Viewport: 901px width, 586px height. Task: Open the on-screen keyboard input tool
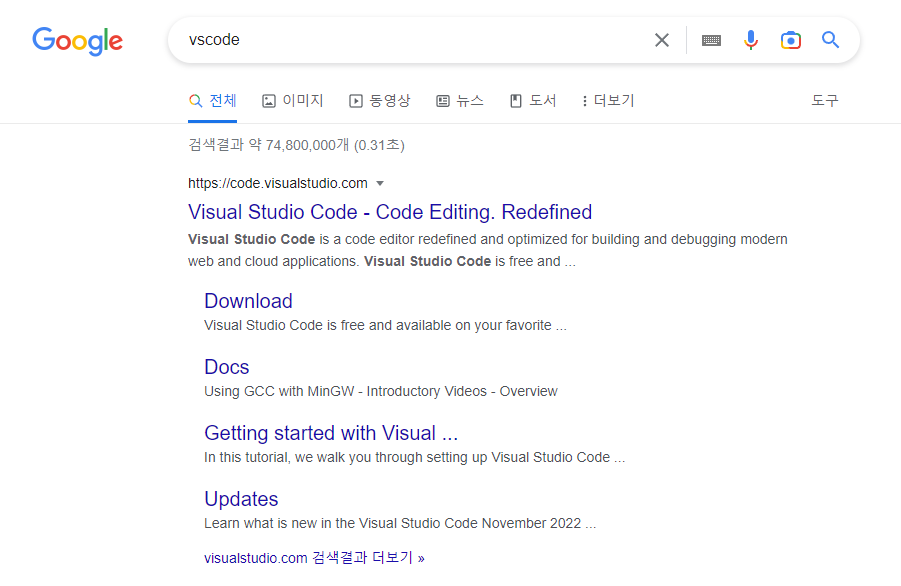click(711, 40)
